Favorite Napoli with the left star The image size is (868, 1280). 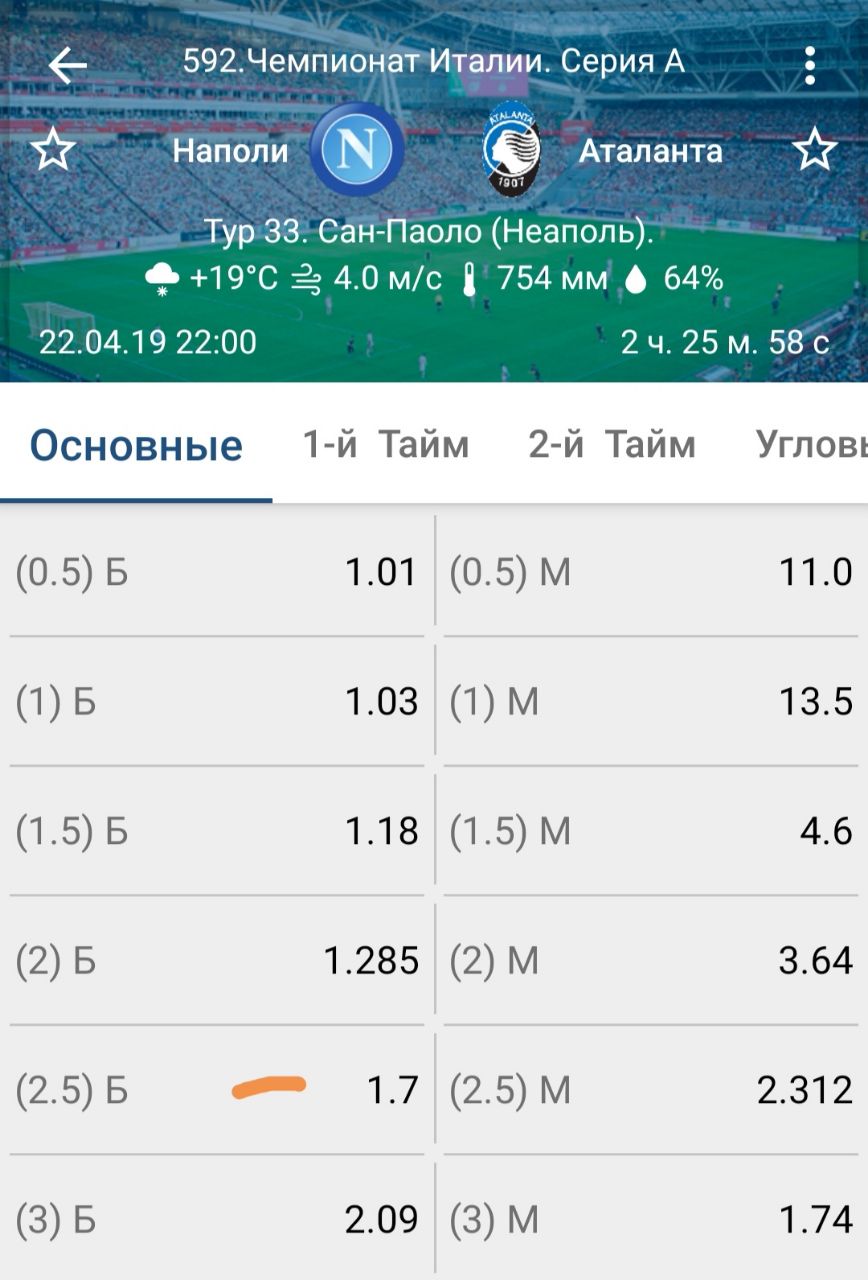tap(53, 151)
